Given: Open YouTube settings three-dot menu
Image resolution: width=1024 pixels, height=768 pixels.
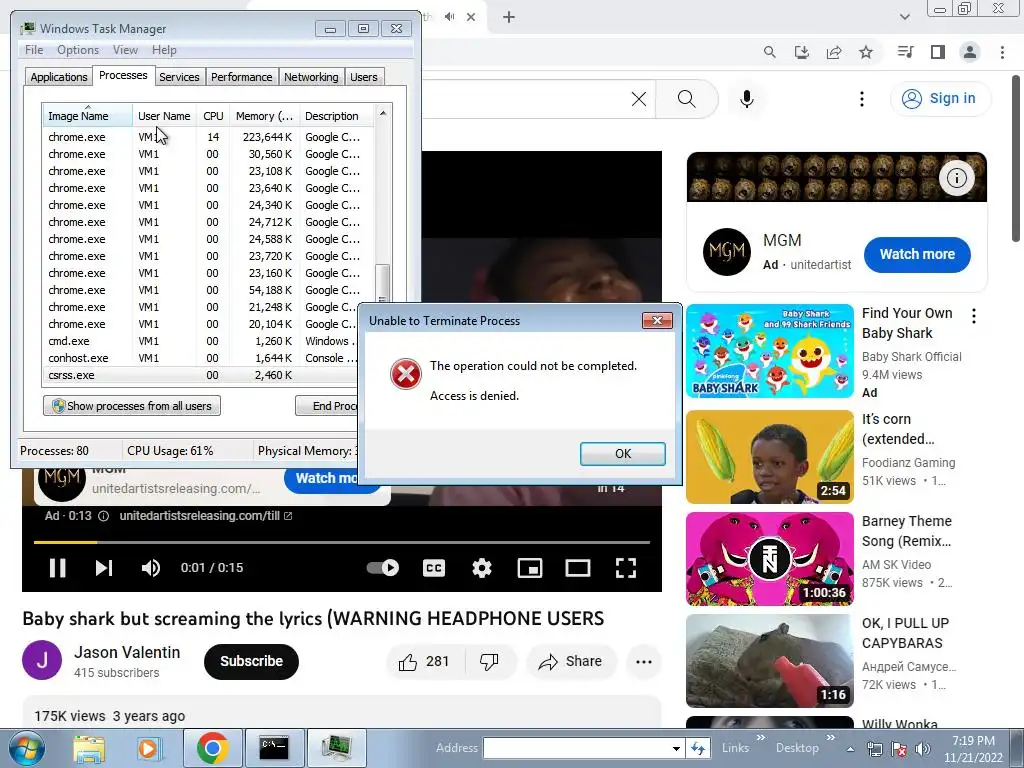Looking at the screenshot, I should click(x=862, y=99).
